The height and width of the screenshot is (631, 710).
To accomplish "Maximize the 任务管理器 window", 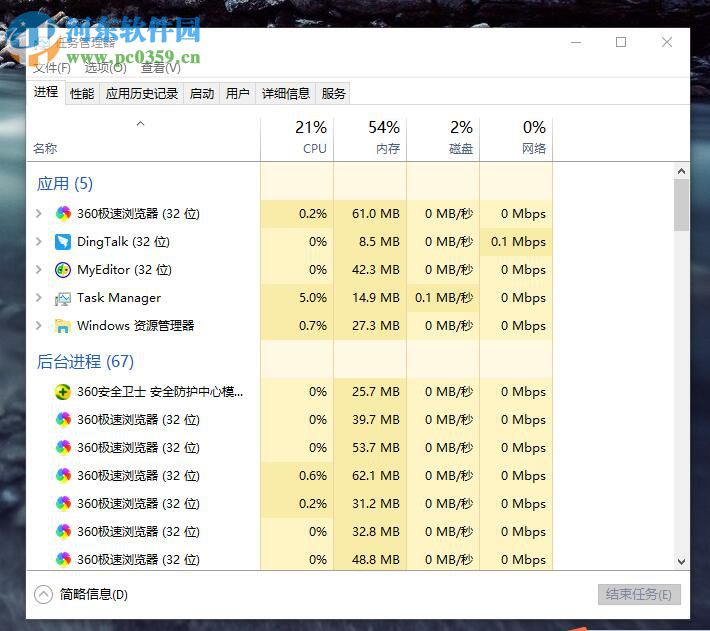I will [x=621, y=43].
